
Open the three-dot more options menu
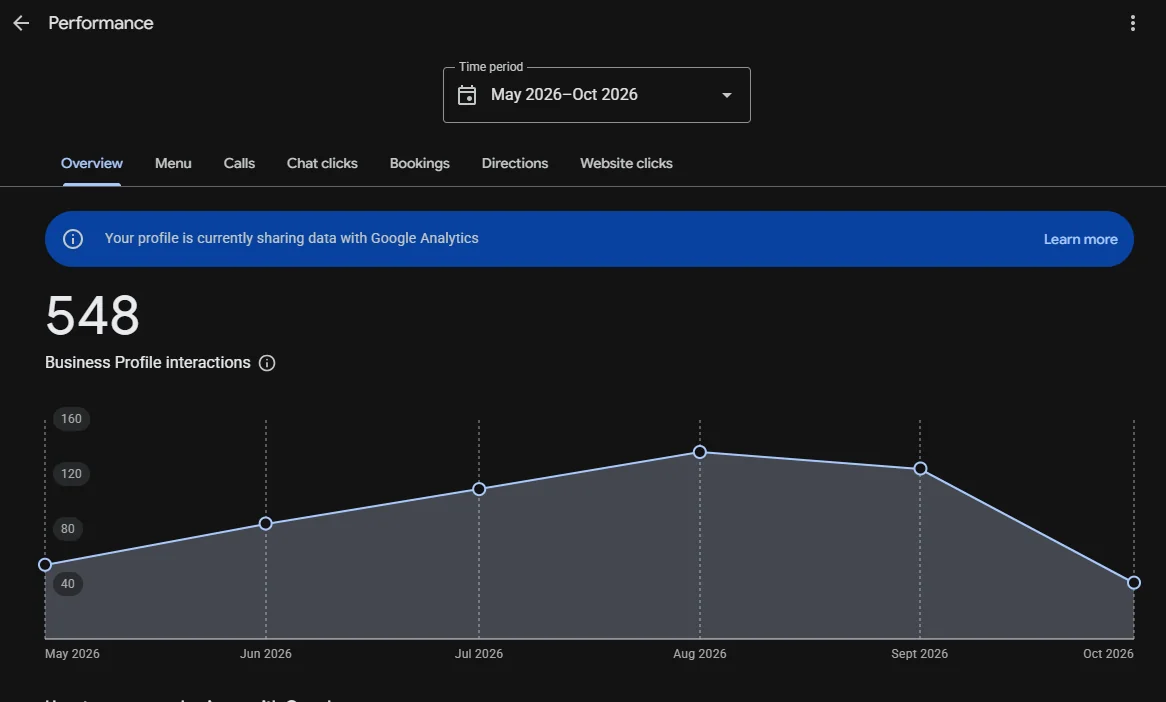pyautogui.click(x=1133, y=23)
